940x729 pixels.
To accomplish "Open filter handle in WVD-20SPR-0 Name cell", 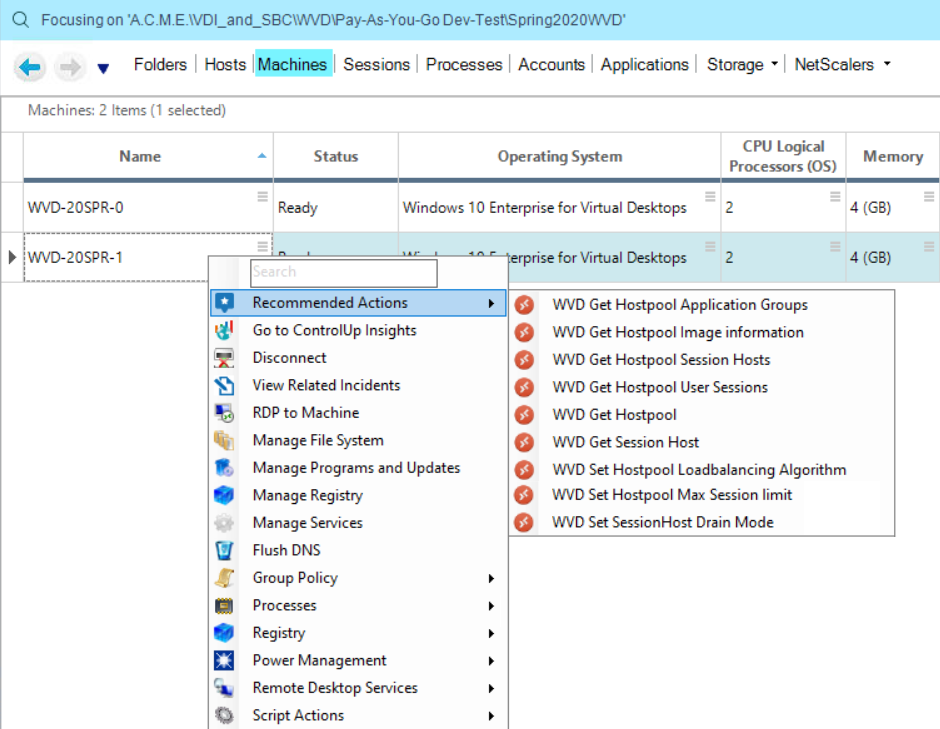I will 263,197.
